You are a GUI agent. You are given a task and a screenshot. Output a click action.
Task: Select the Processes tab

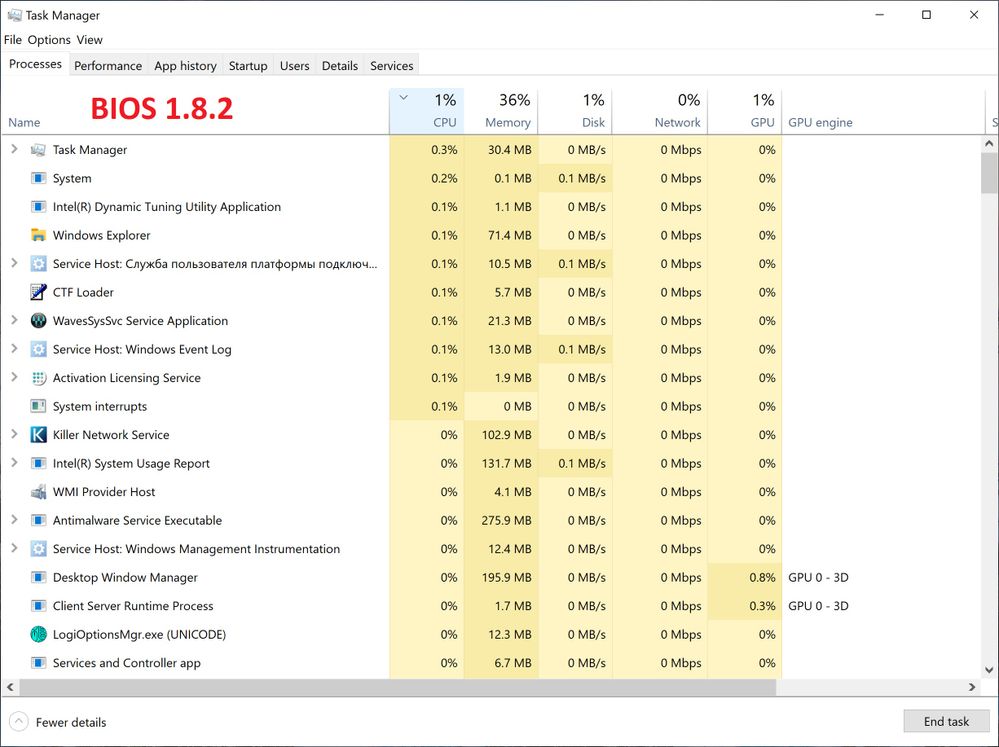(x=35, y=64)
